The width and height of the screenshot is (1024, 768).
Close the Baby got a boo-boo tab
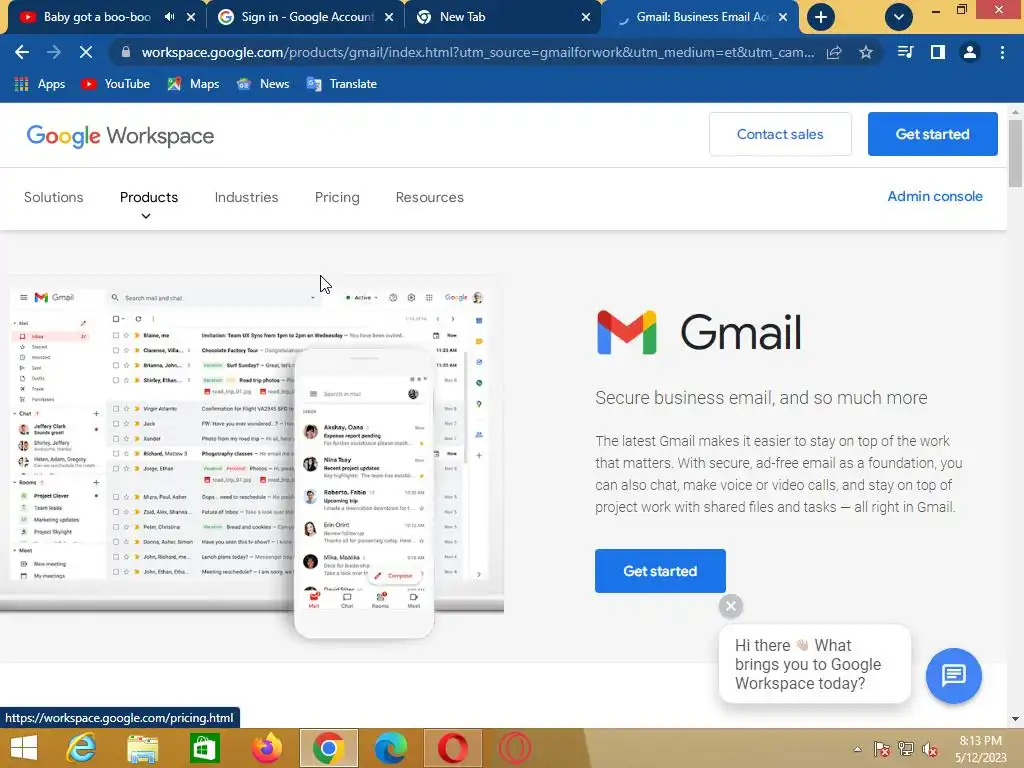pyautogui.click(x=191, y=17)
